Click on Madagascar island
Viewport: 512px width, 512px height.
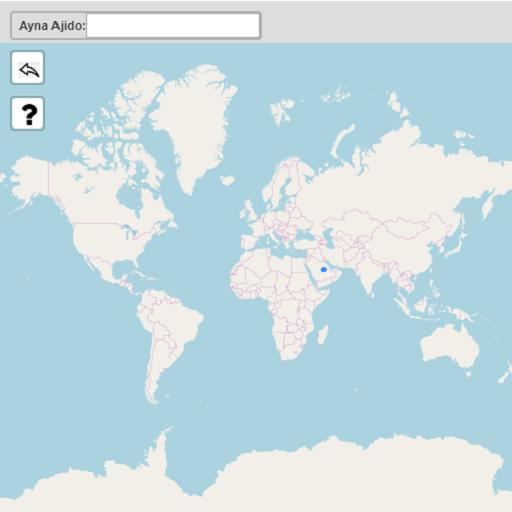click(323, 335)
